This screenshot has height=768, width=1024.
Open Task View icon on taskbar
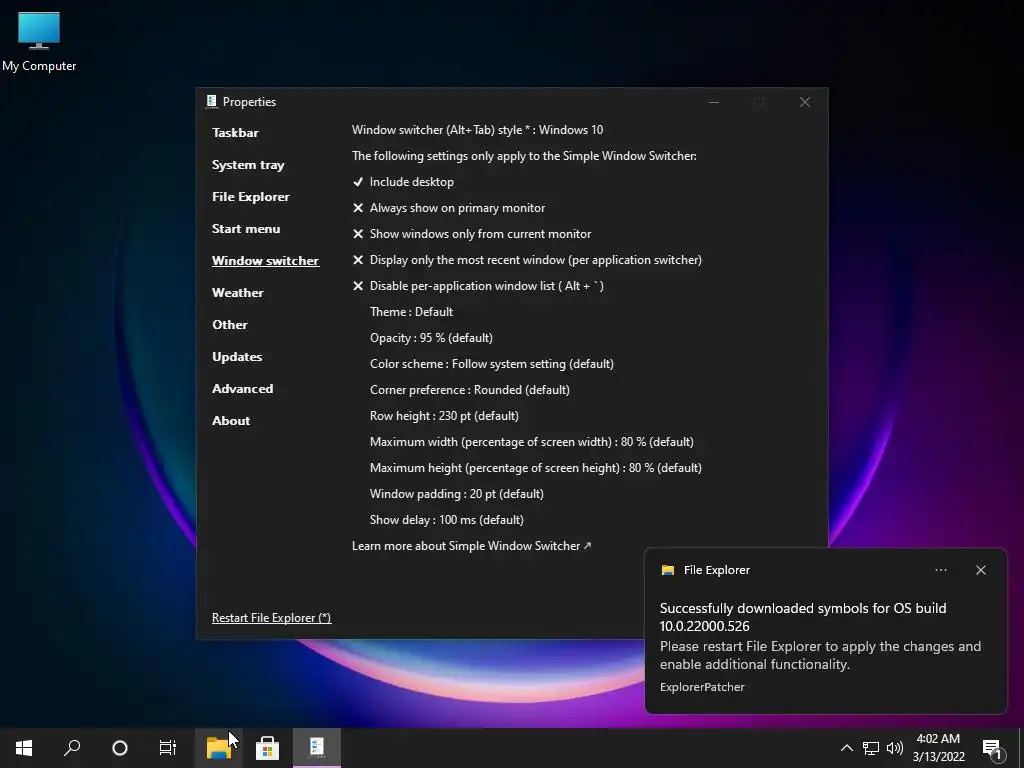pyautogui.click(x=168, y=748)
